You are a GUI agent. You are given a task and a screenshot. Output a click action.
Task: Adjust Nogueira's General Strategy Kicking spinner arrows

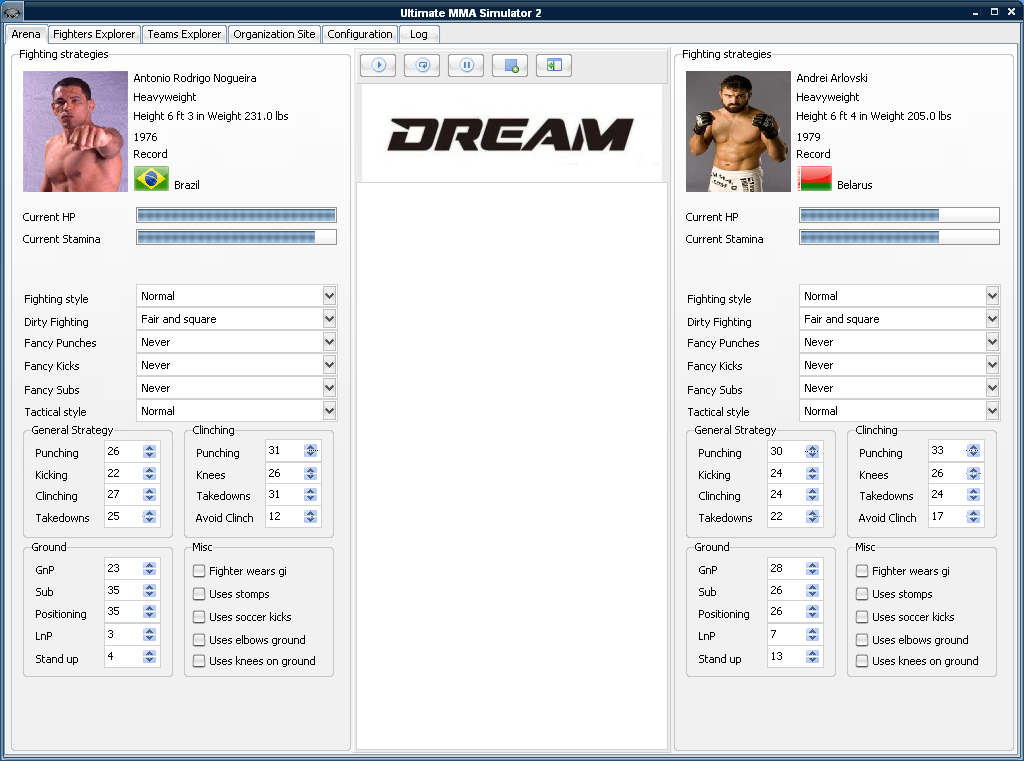(x=150, y=474)
